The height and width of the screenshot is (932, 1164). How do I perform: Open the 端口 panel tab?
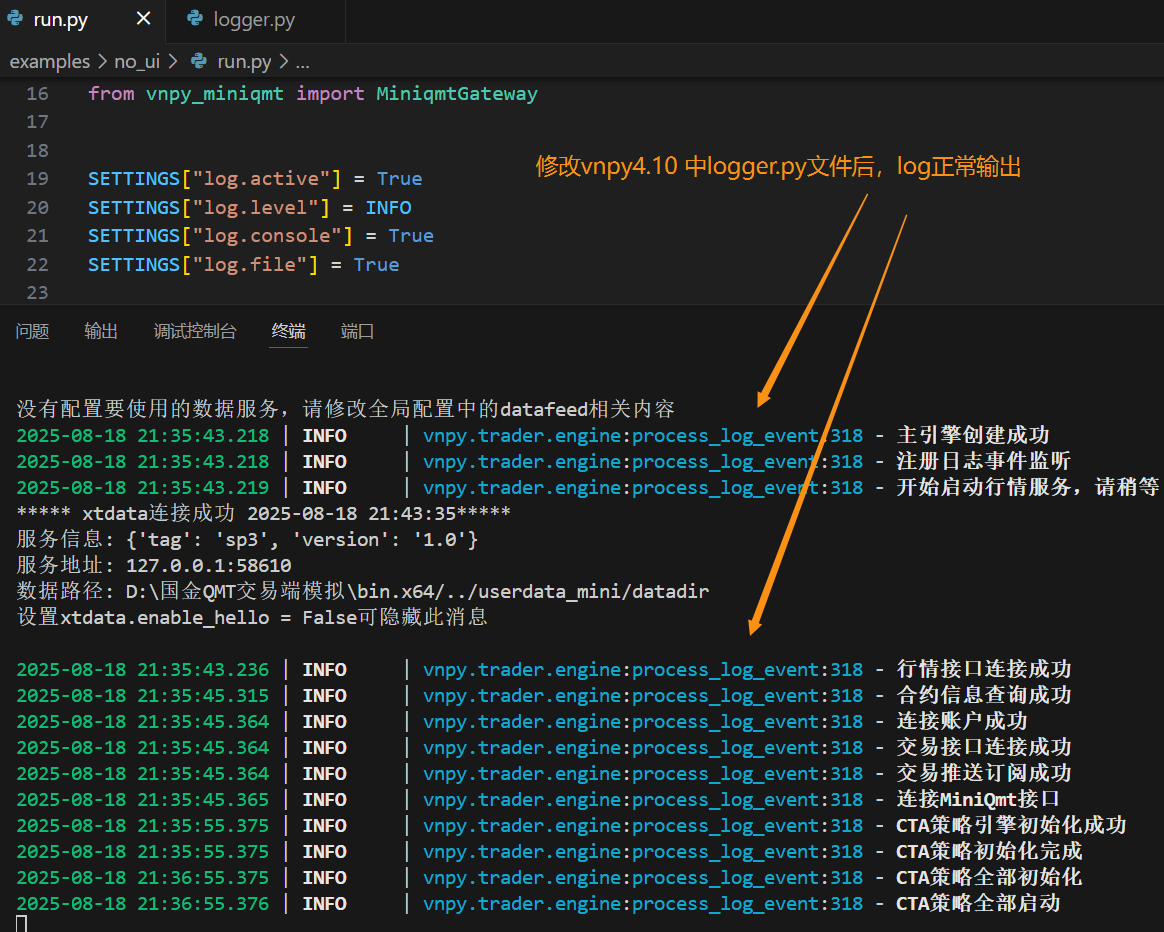tap(357, 331)
